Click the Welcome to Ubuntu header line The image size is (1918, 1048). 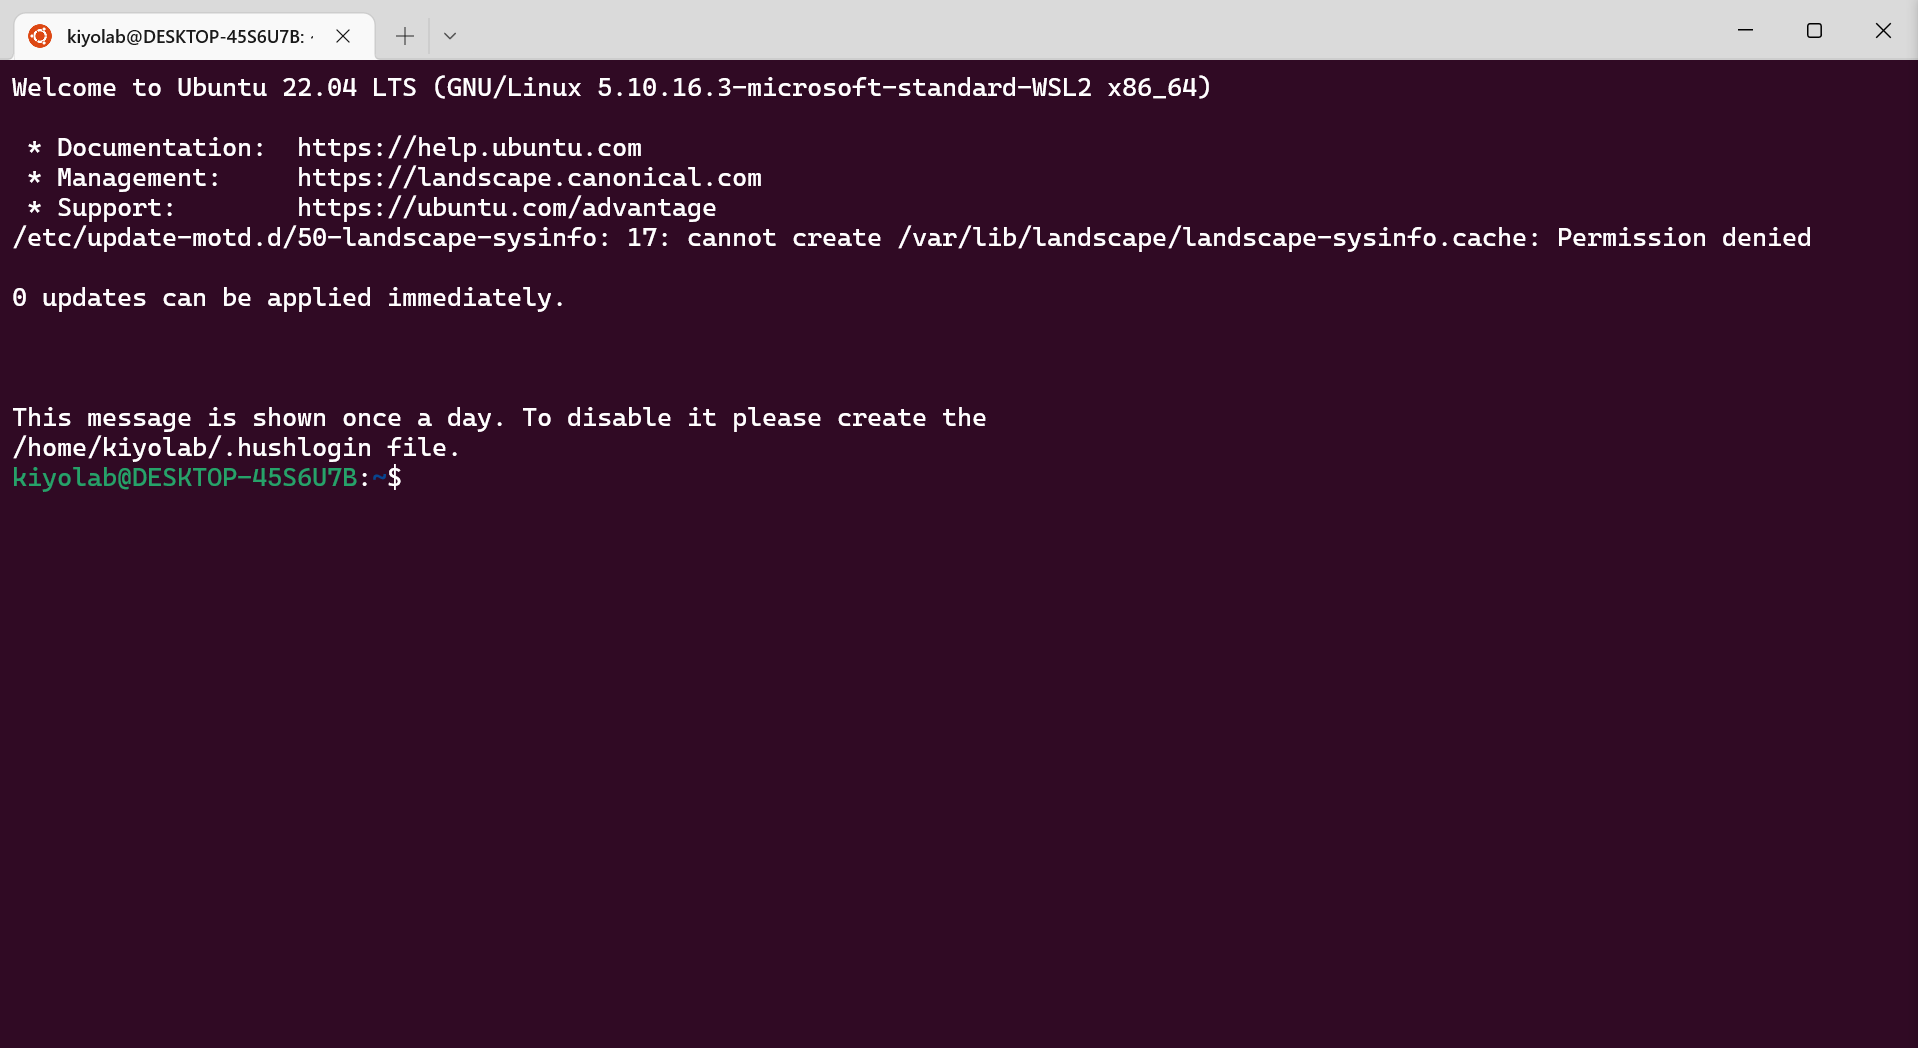[x=610, y=87]
